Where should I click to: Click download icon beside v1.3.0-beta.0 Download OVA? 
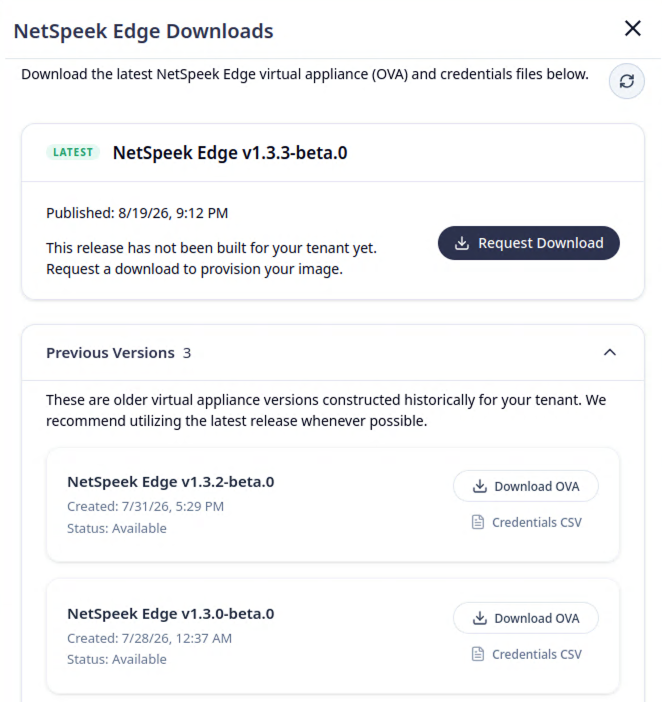click(480, 618)
